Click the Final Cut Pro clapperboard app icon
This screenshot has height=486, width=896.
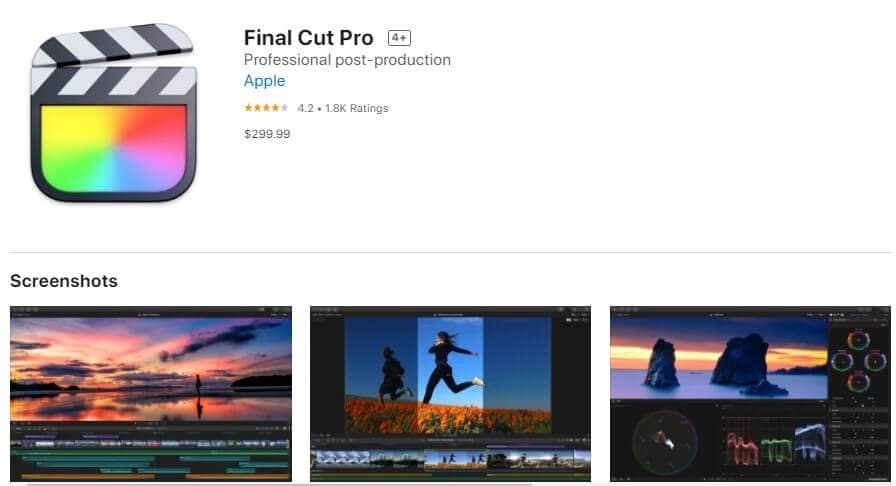coord(113,113)
